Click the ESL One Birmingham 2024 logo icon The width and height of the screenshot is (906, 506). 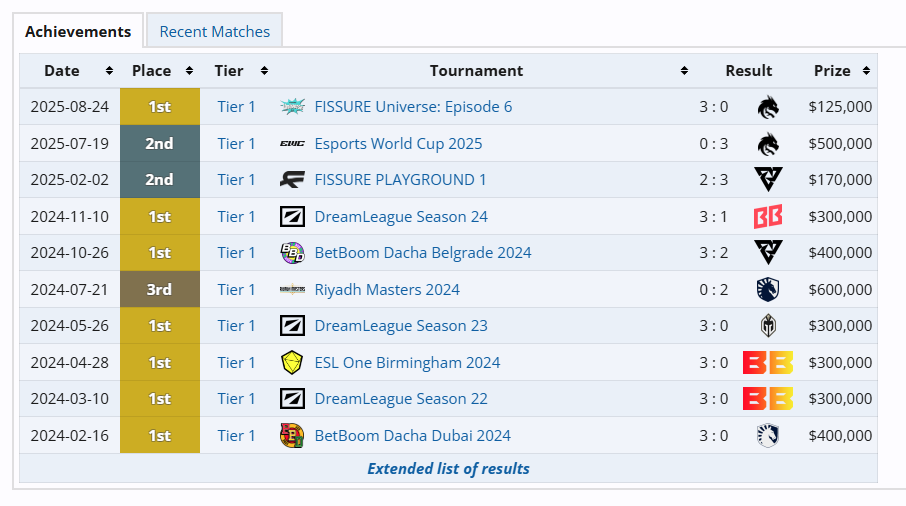[292, 363]
